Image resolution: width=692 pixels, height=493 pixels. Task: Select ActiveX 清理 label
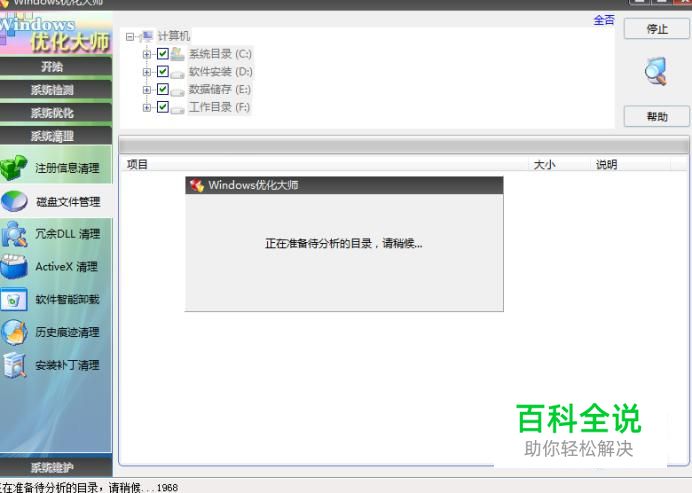coord(67,267)
